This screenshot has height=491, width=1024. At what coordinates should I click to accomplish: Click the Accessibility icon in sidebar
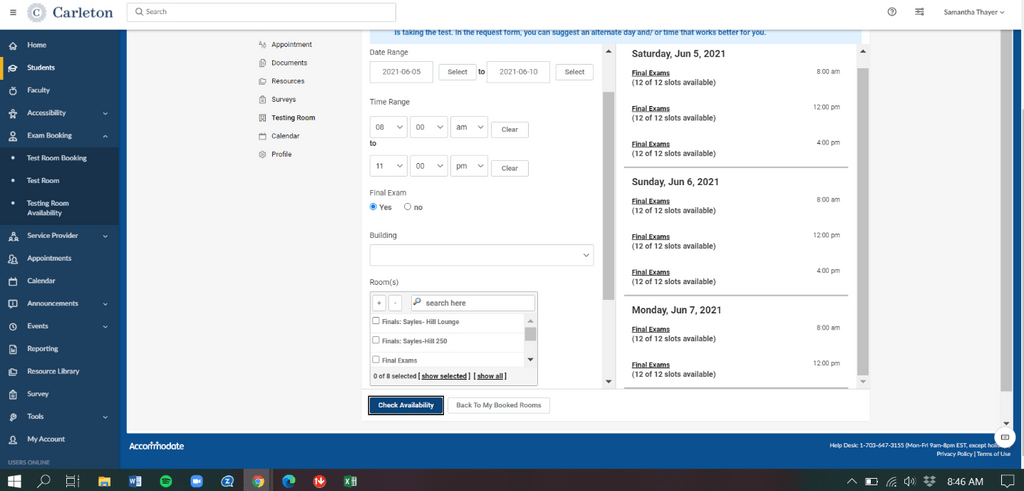12,114
